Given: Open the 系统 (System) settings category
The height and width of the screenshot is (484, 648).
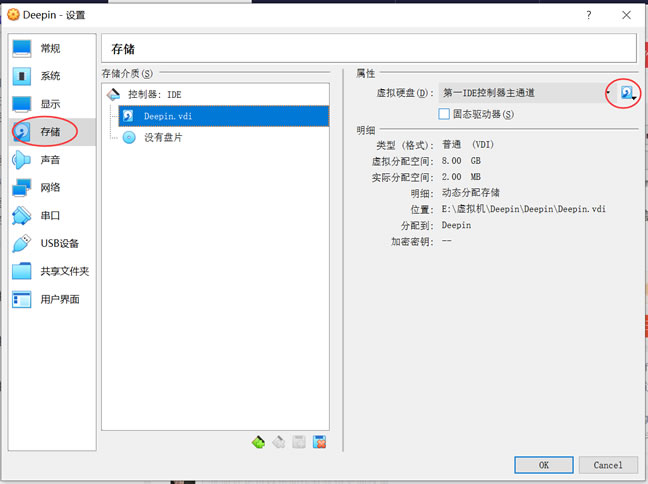Looking at the screenshot, I should click(x=52, y=76).
